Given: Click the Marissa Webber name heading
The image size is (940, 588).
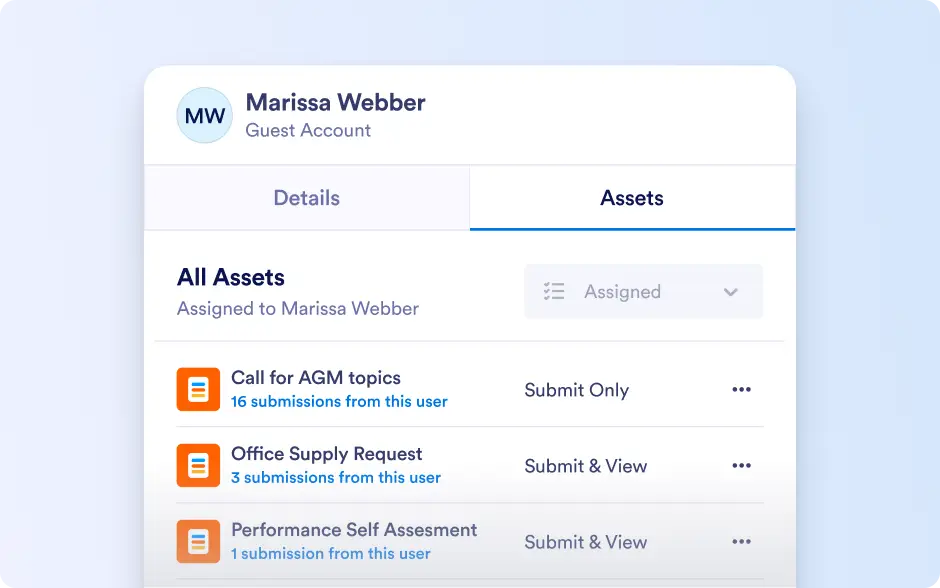Looking at the screenshot, I should pos(336,102).
